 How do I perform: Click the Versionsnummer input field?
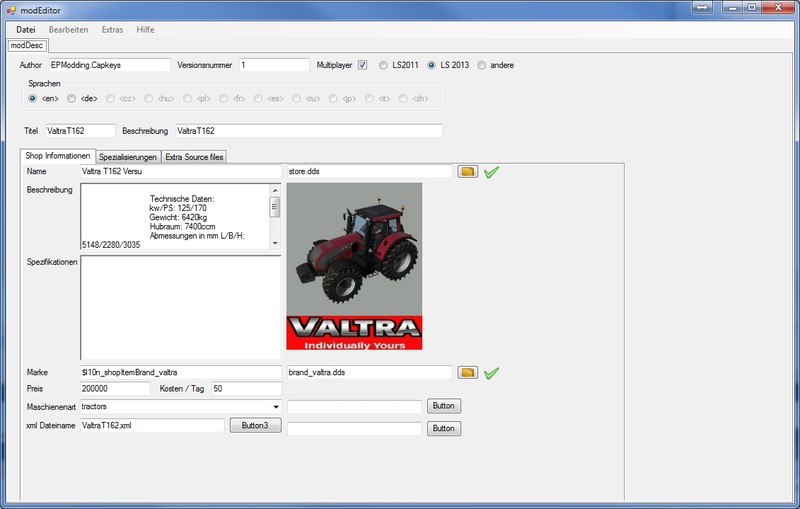[274, 65]
